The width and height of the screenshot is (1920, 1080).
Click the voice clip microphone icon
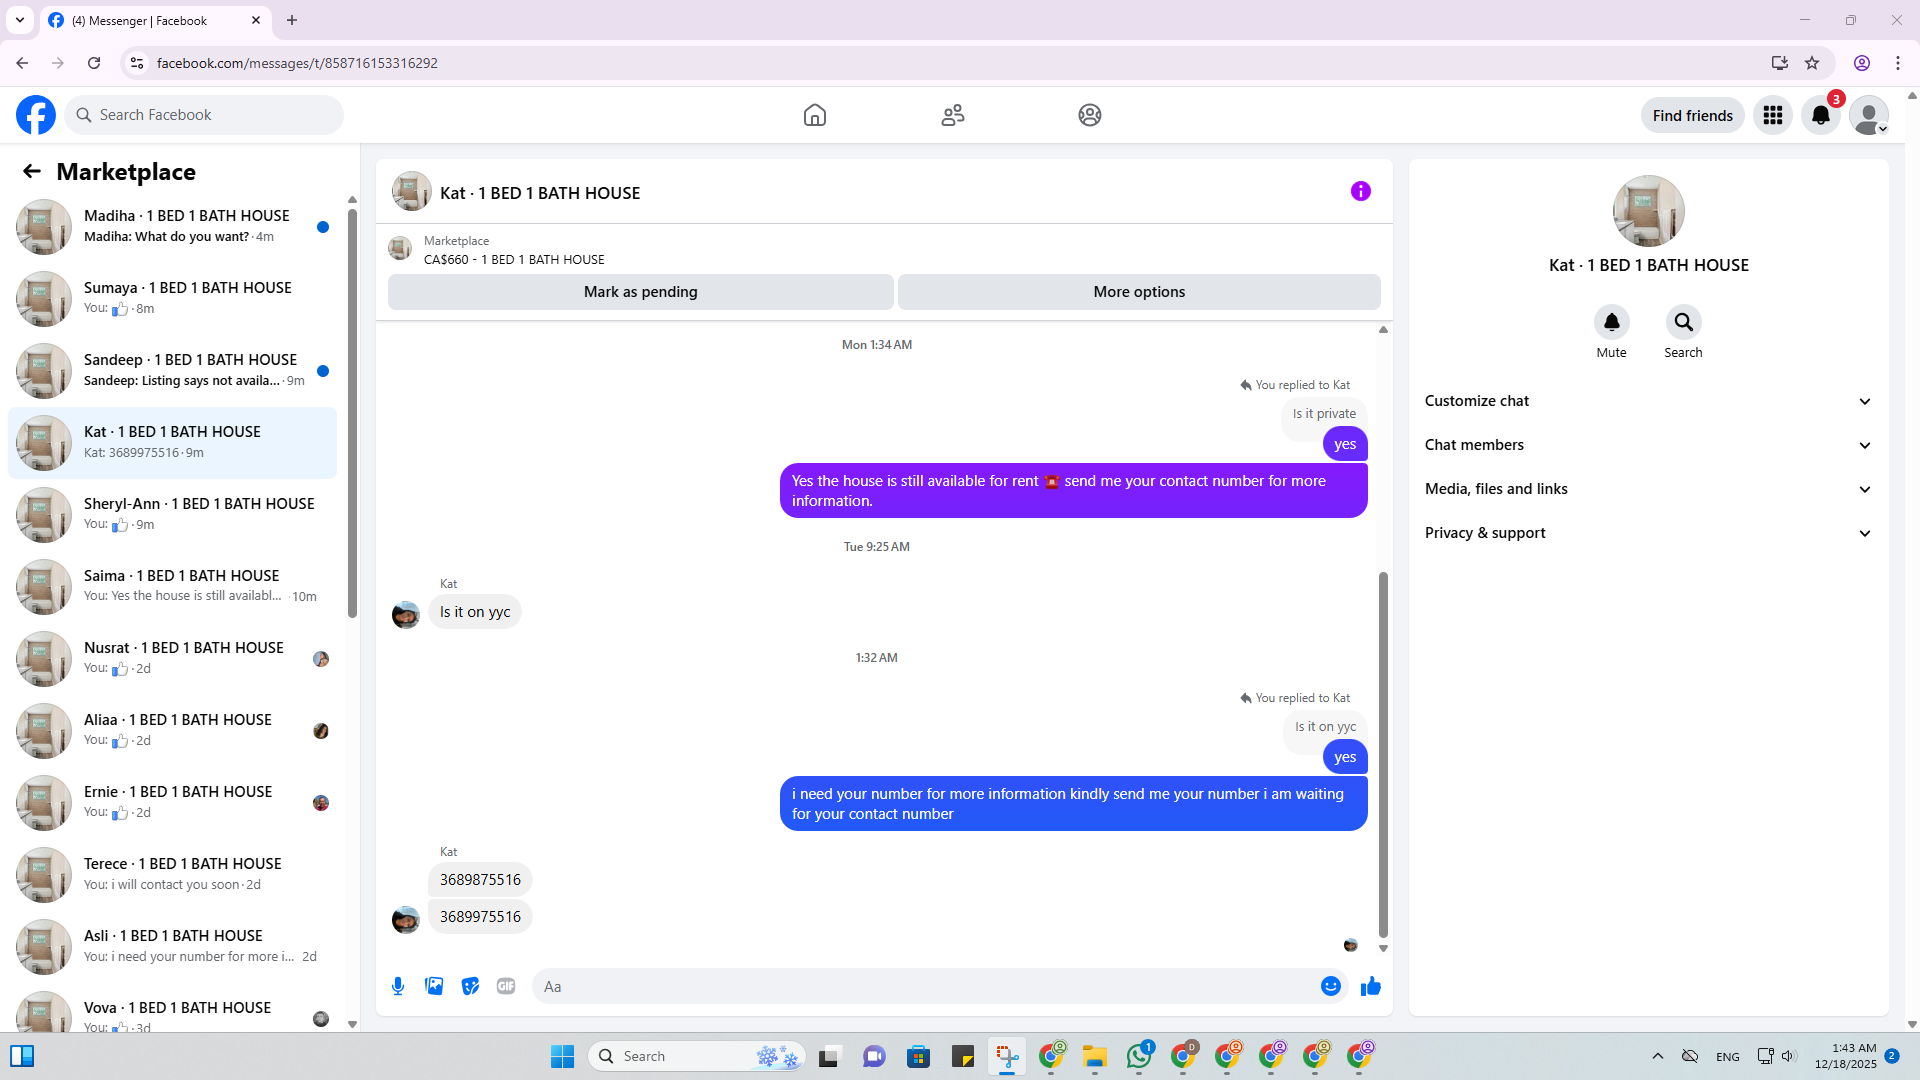click(x=398, y=986)
